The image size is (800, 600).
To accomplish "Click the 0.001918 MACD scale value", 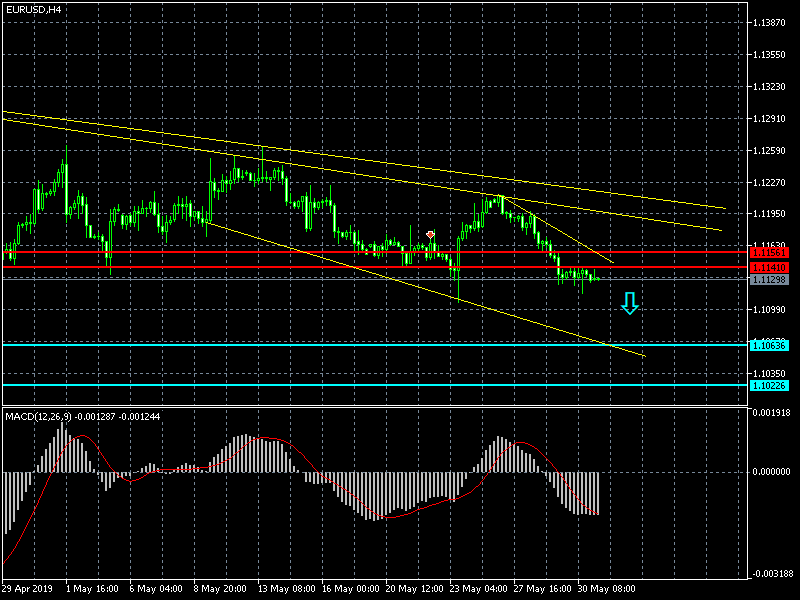I will pos(771,412).
